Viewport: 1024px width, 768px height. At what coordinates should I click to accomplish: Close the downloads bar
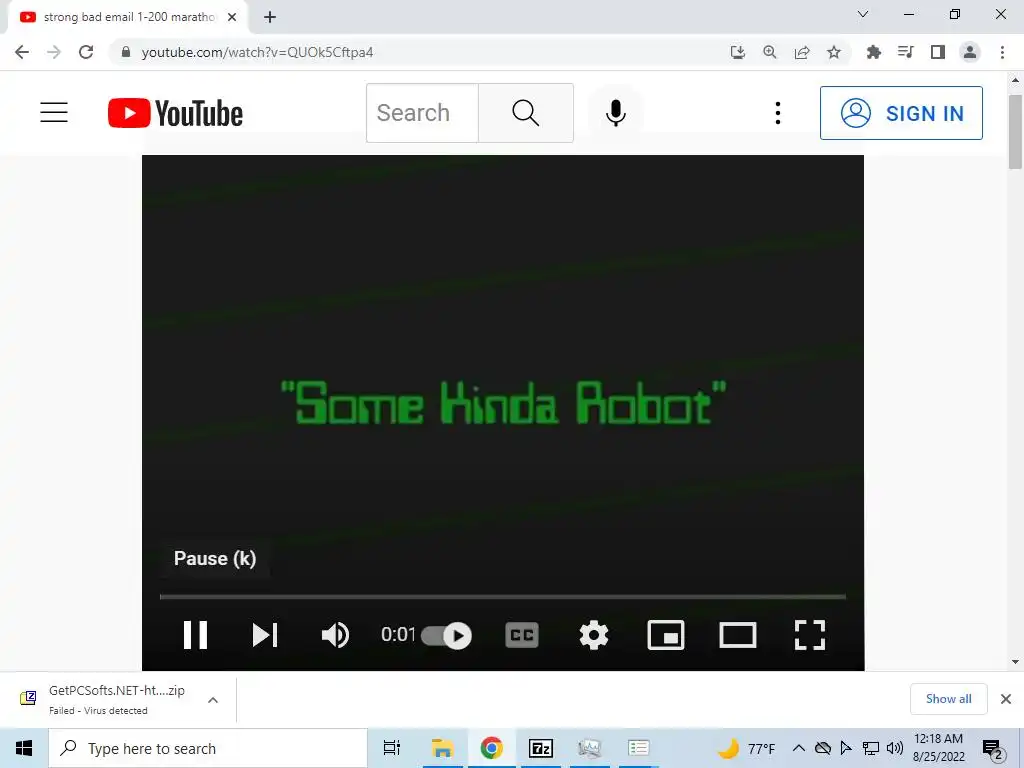click(x=1006, y=699)
